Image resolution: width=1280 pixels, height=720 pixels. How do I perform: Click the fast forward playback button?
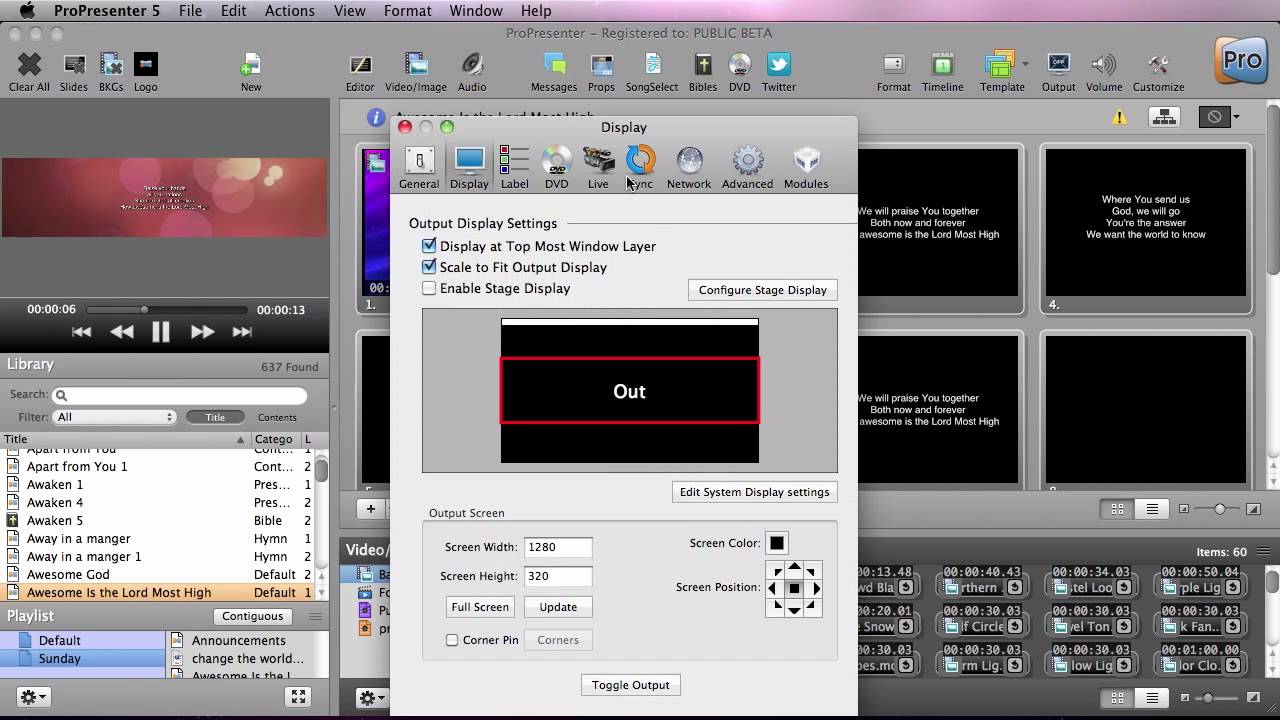pos(202,332)
